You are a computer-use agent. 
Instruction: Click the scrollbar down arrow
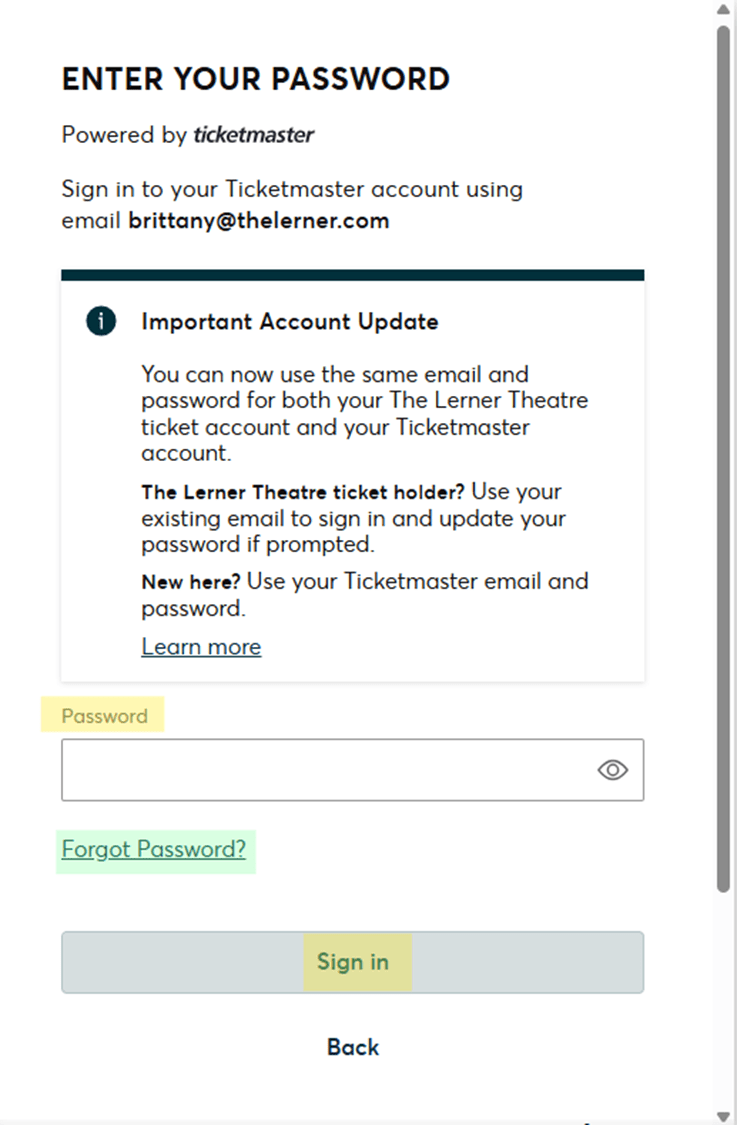click(x=723, y=1115)
